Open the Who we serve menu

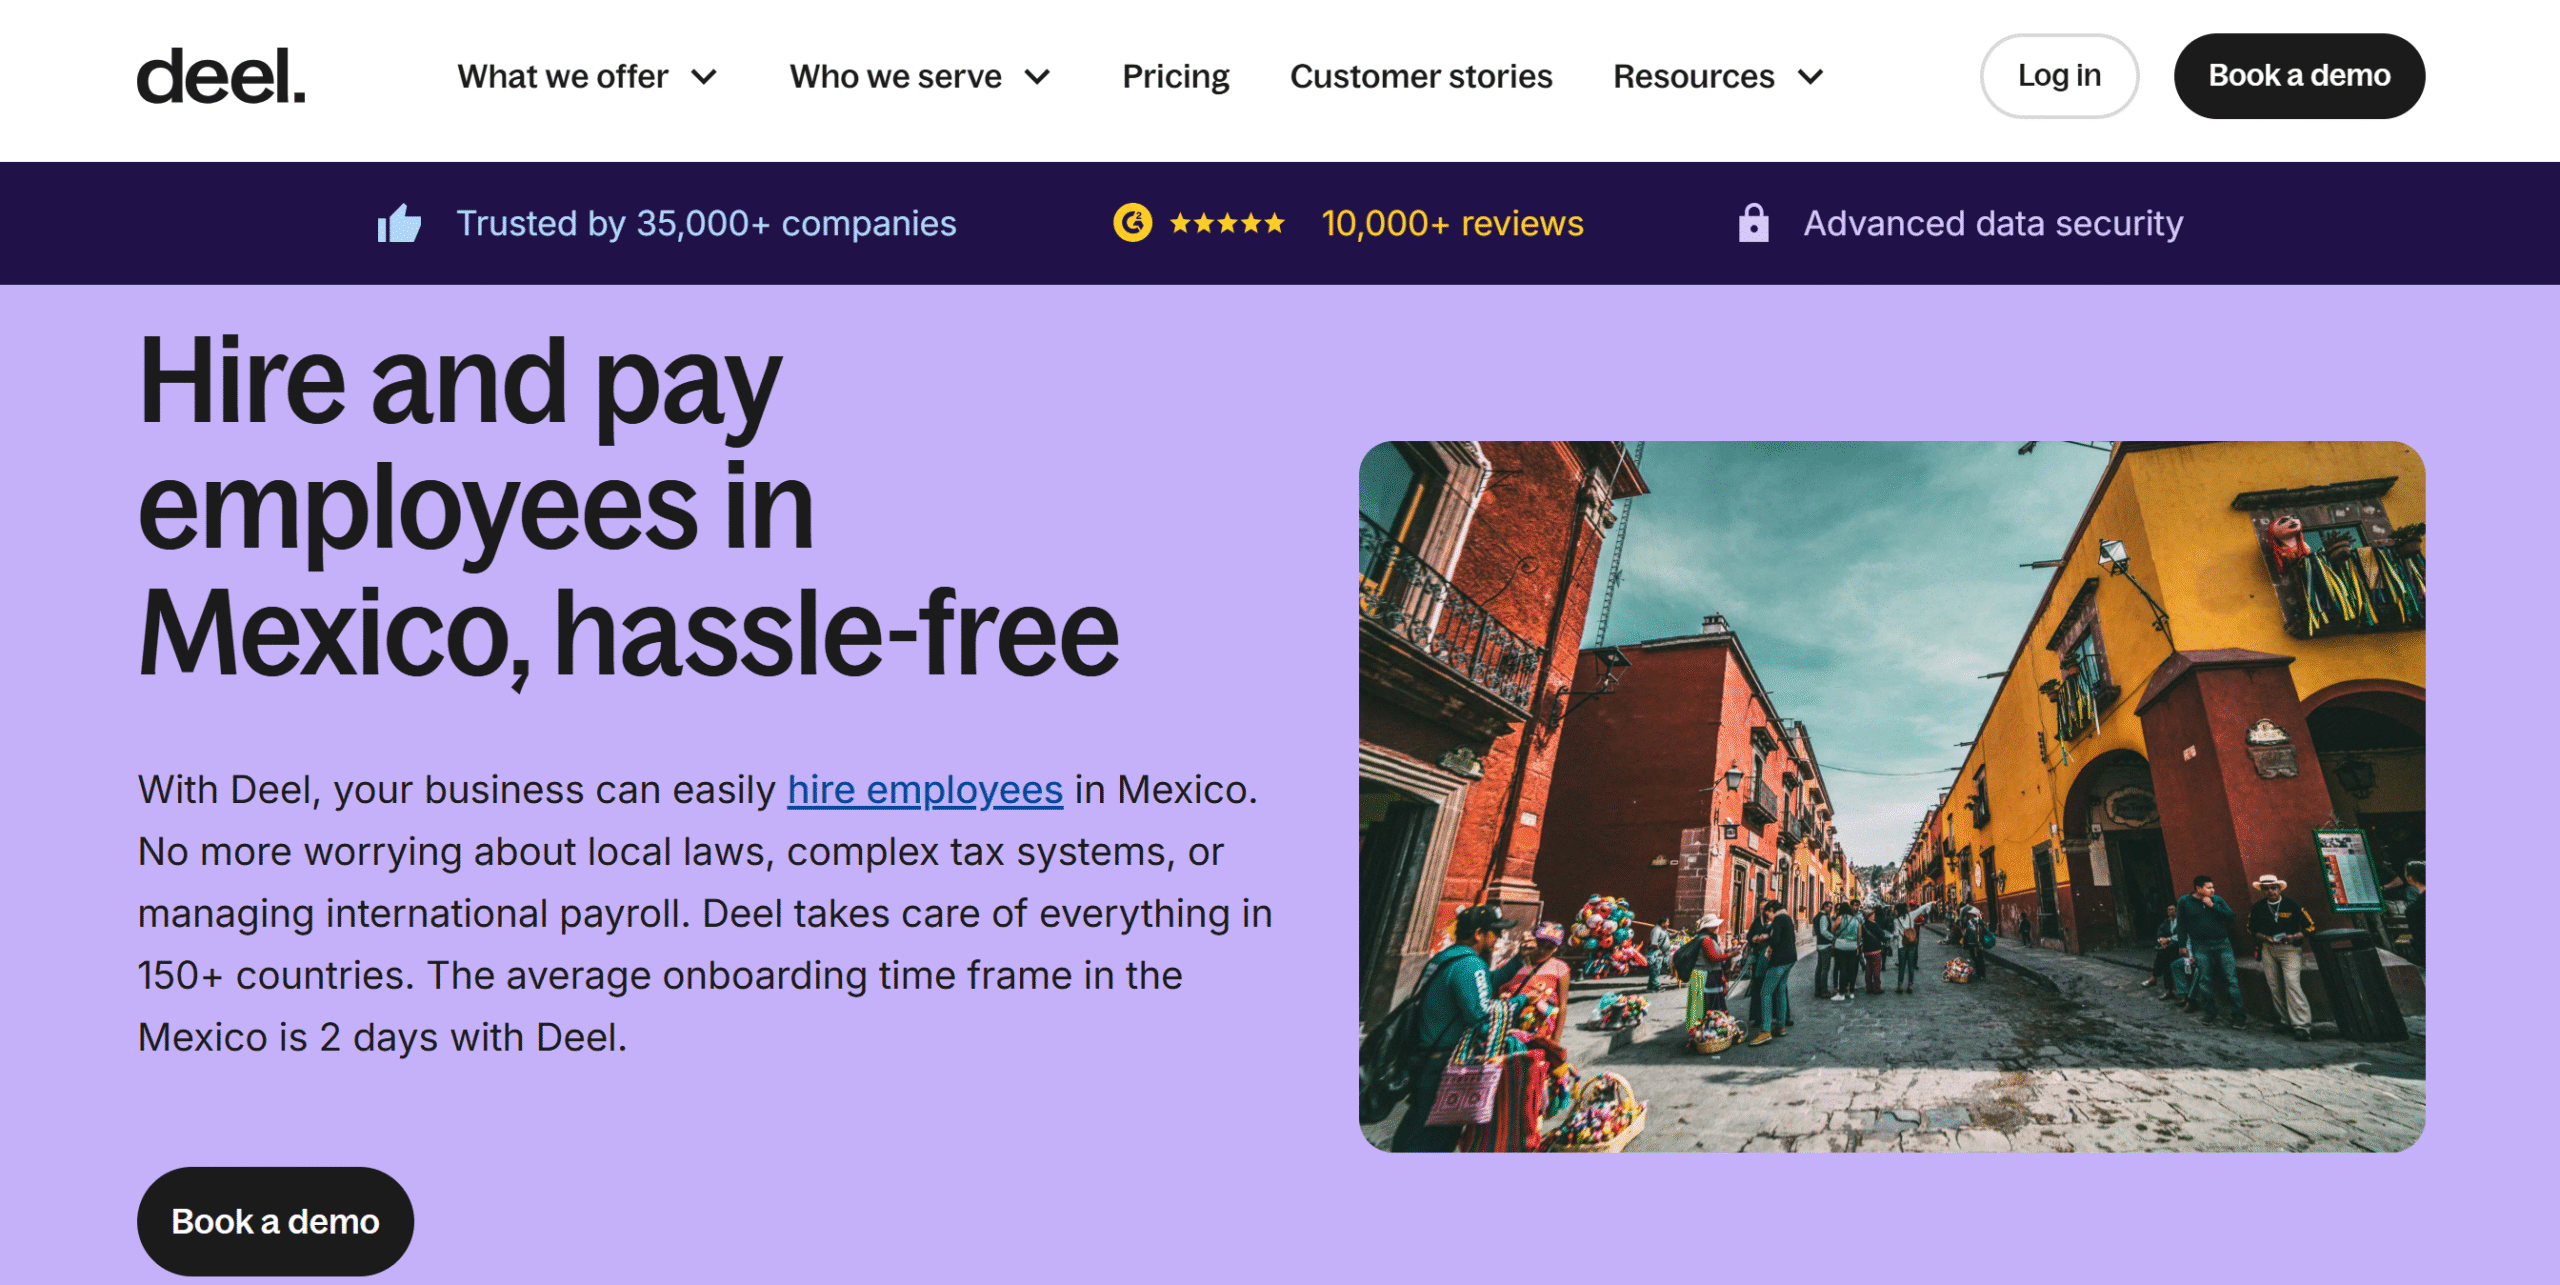[895, 77]
